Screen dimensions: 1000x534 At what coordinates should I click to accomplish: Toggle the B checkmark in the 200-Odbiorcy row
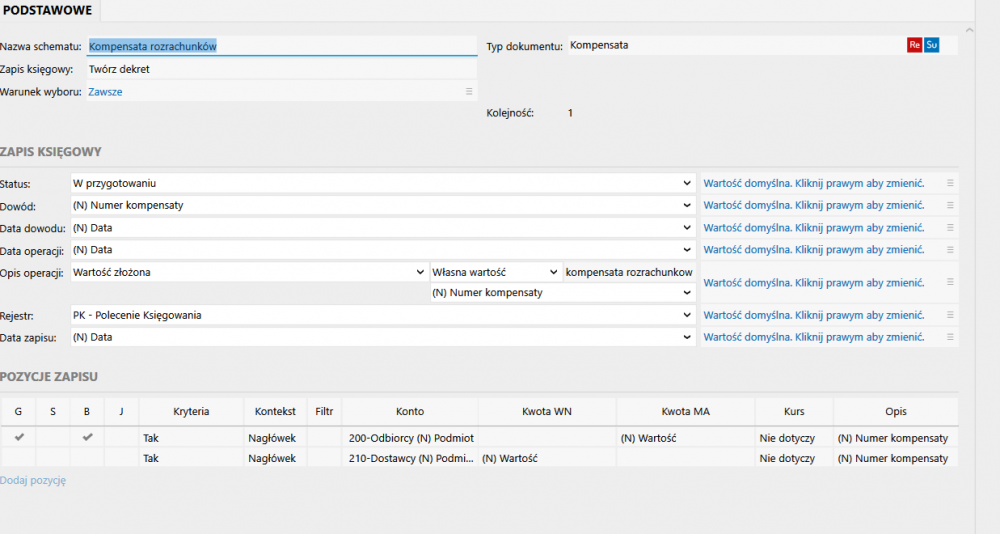[87, 437]
